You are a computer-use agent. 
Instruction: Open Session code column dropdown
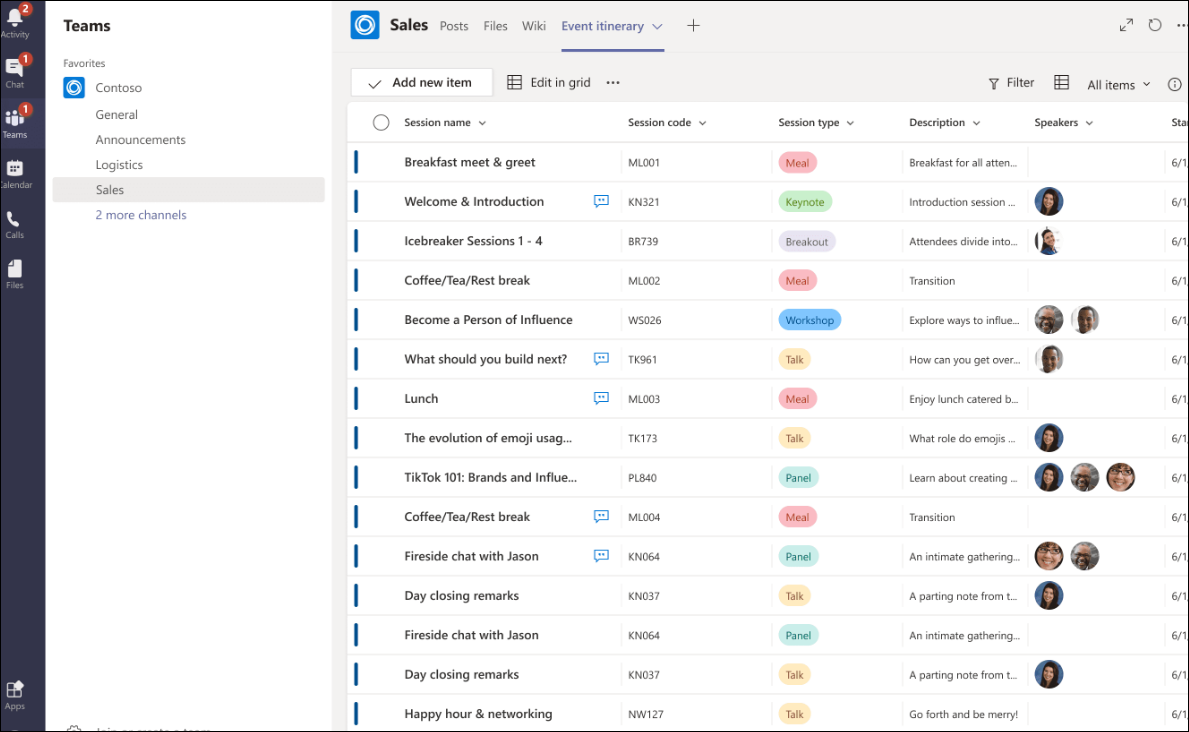coord(702,123)
